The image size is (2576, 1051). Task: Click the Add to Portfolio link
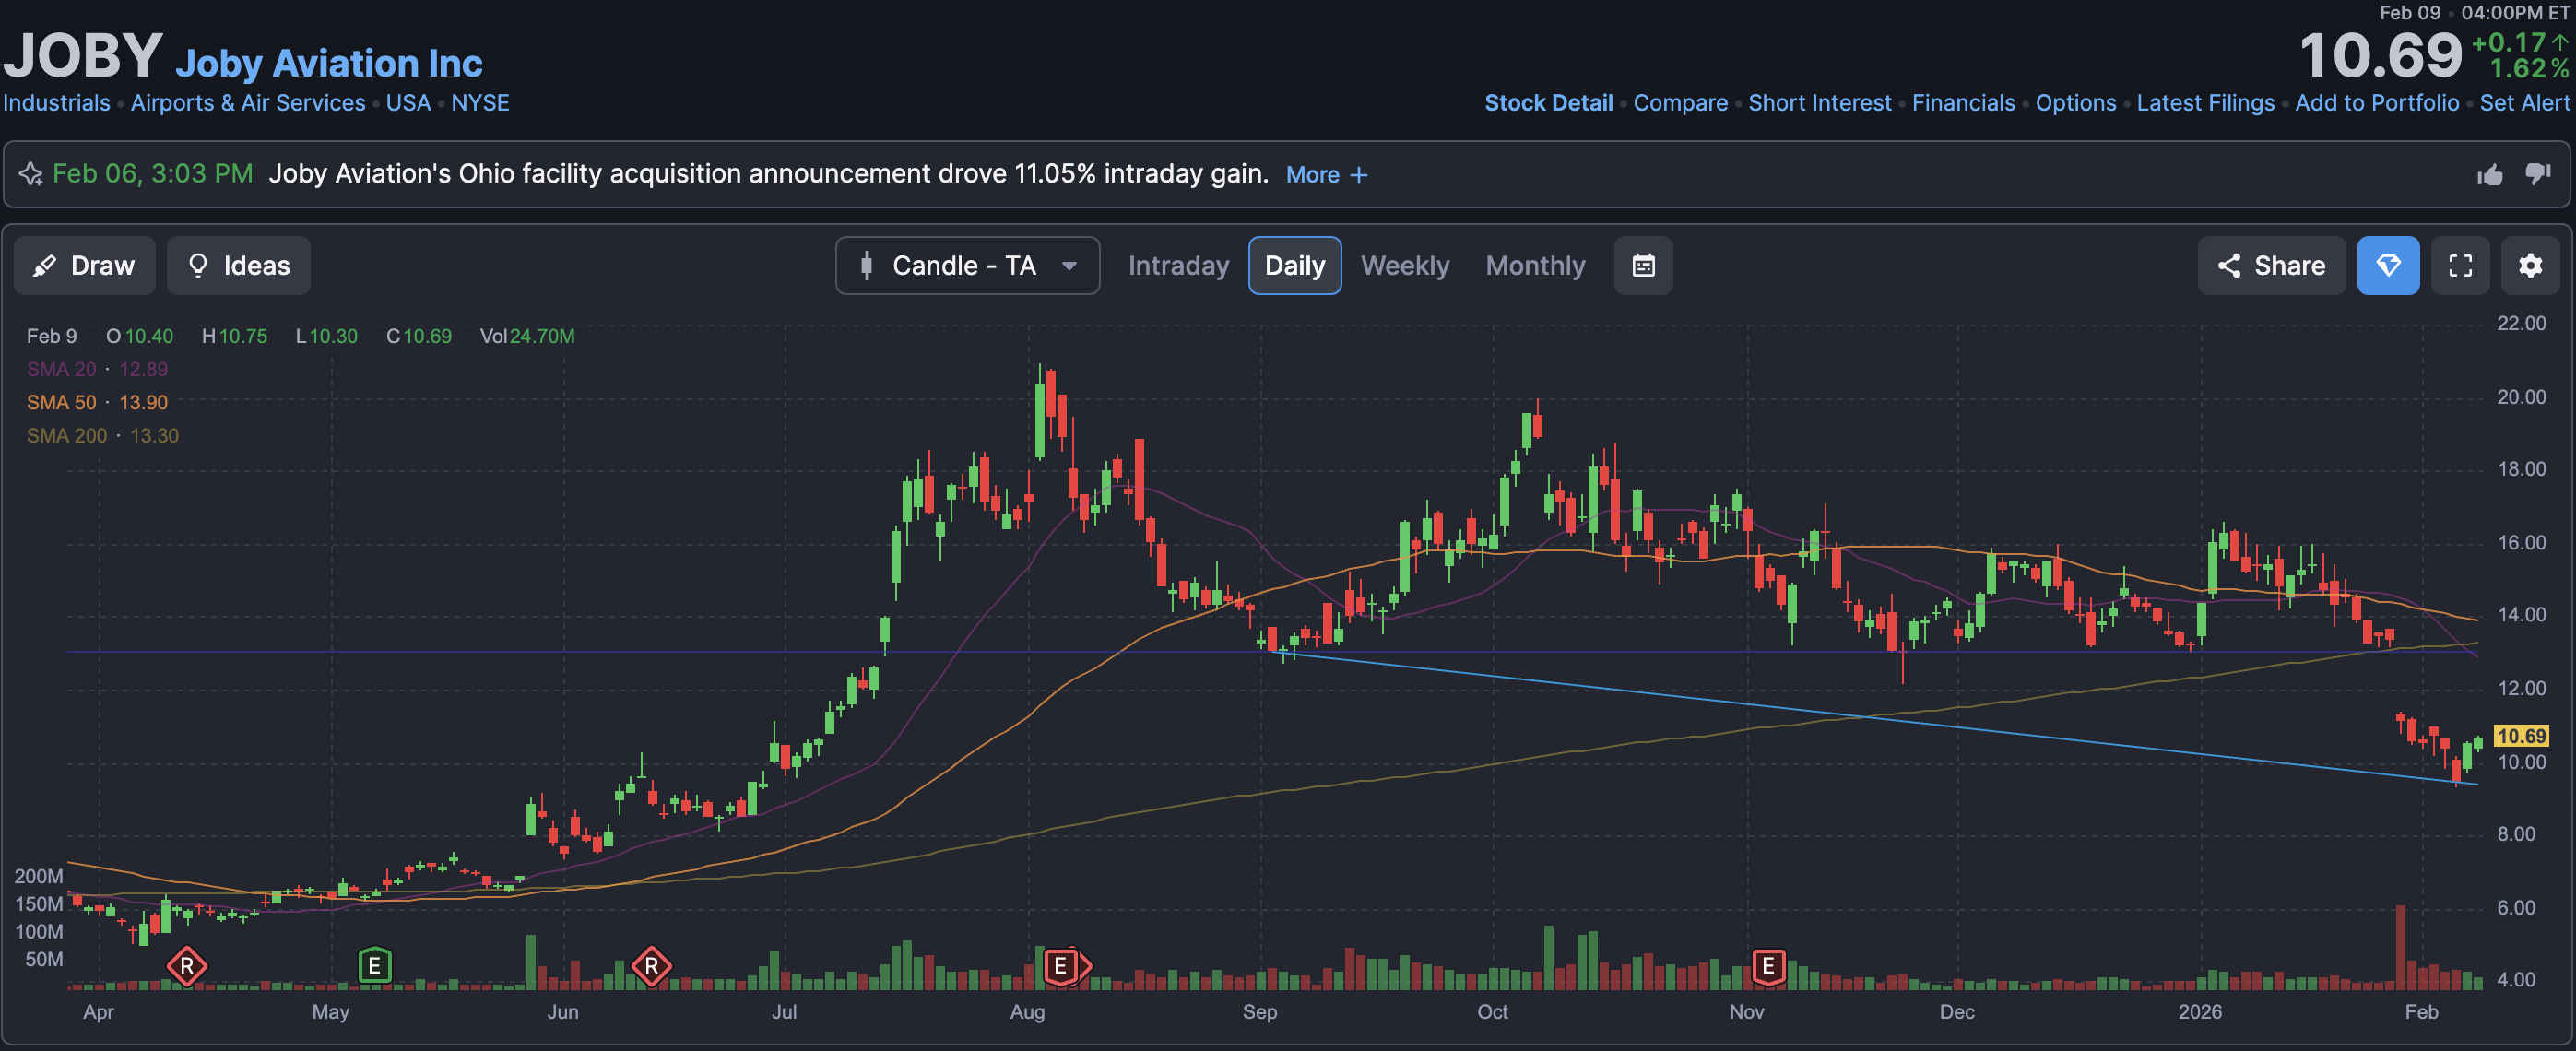pos(2376,103)
